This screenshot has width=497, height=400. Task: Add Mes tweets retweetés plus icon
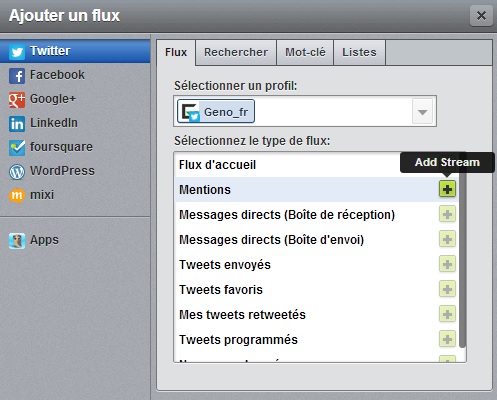point(447,314)
